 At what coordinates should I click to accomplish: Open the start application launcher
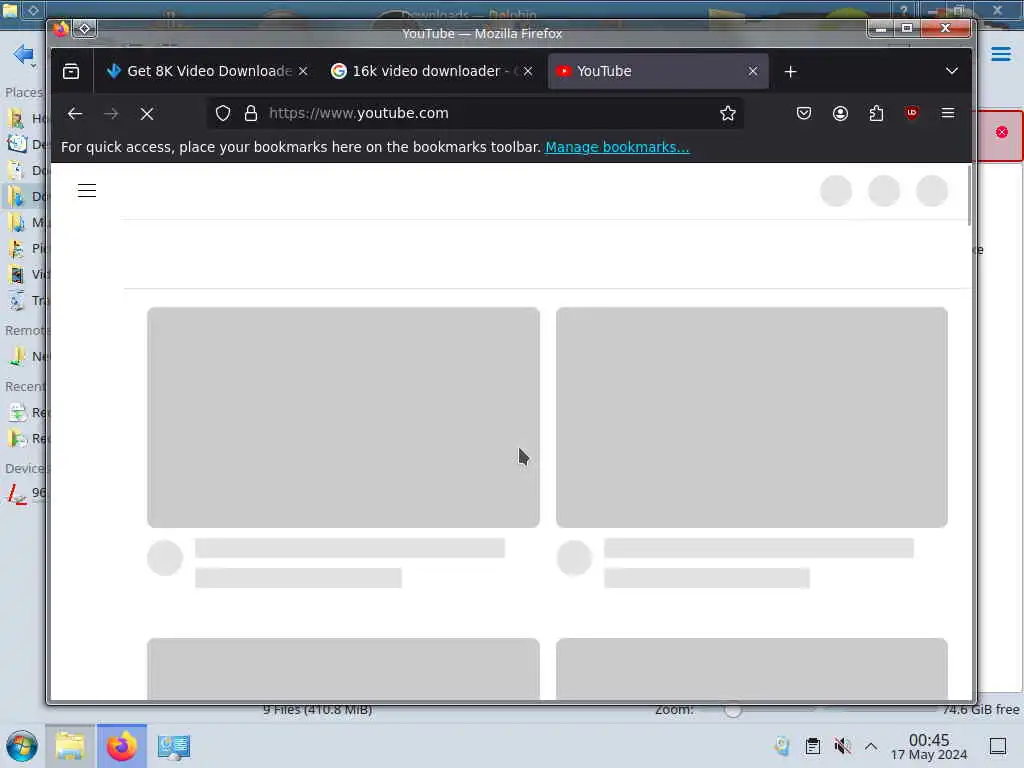(x=22, y=746)
